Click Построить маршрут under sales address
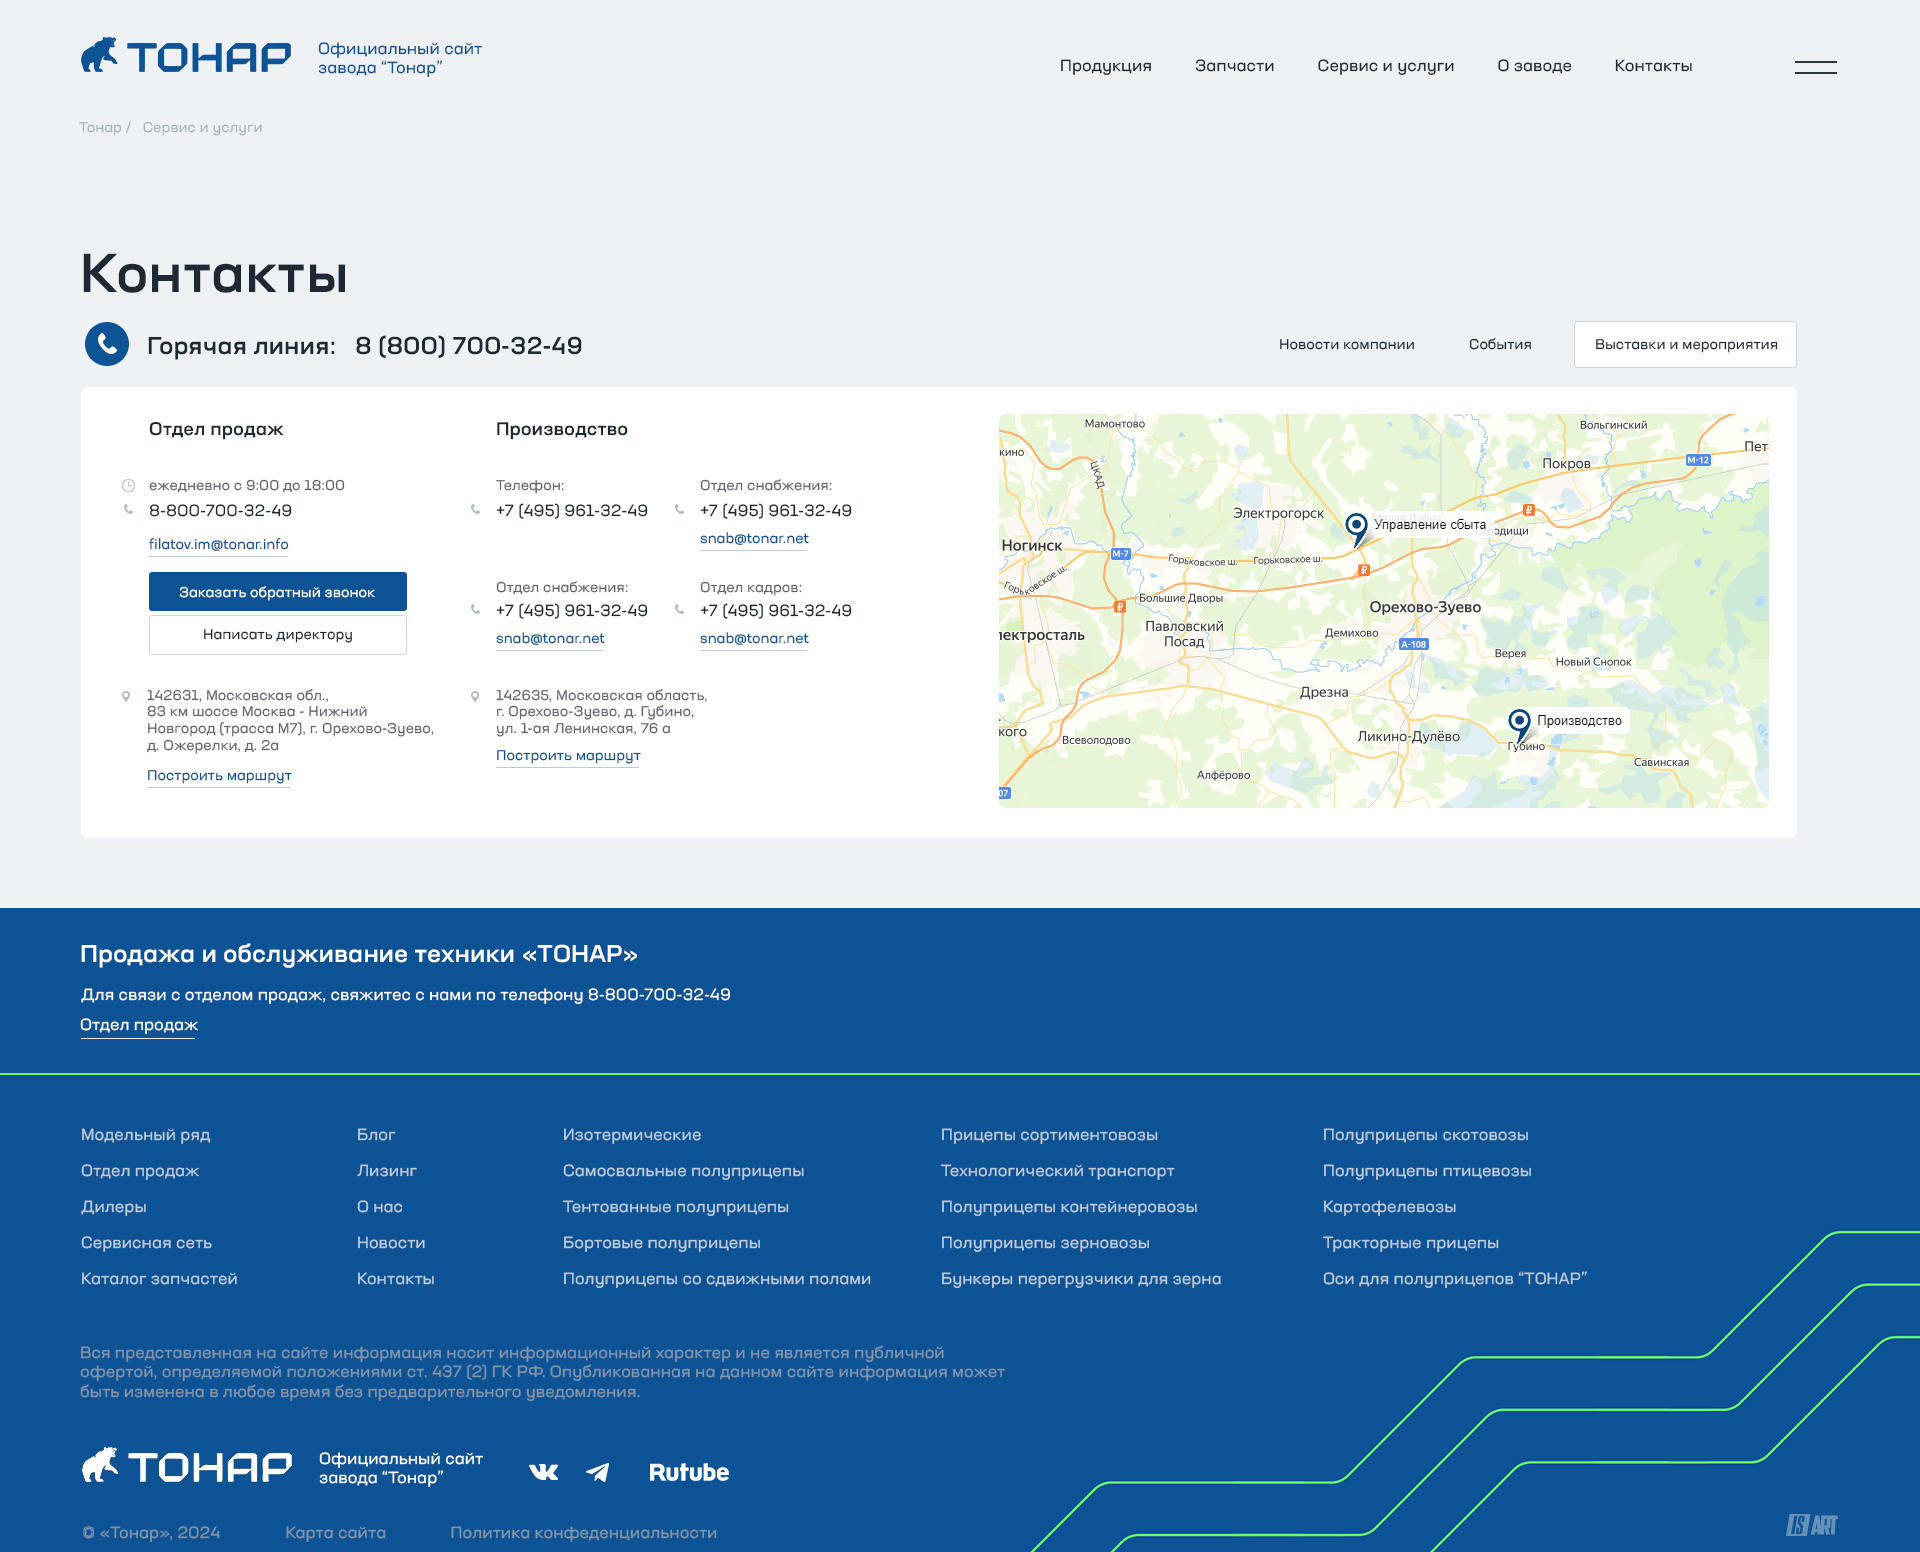The width and height of the screenshot is (1920, 1552). [219, 776]
